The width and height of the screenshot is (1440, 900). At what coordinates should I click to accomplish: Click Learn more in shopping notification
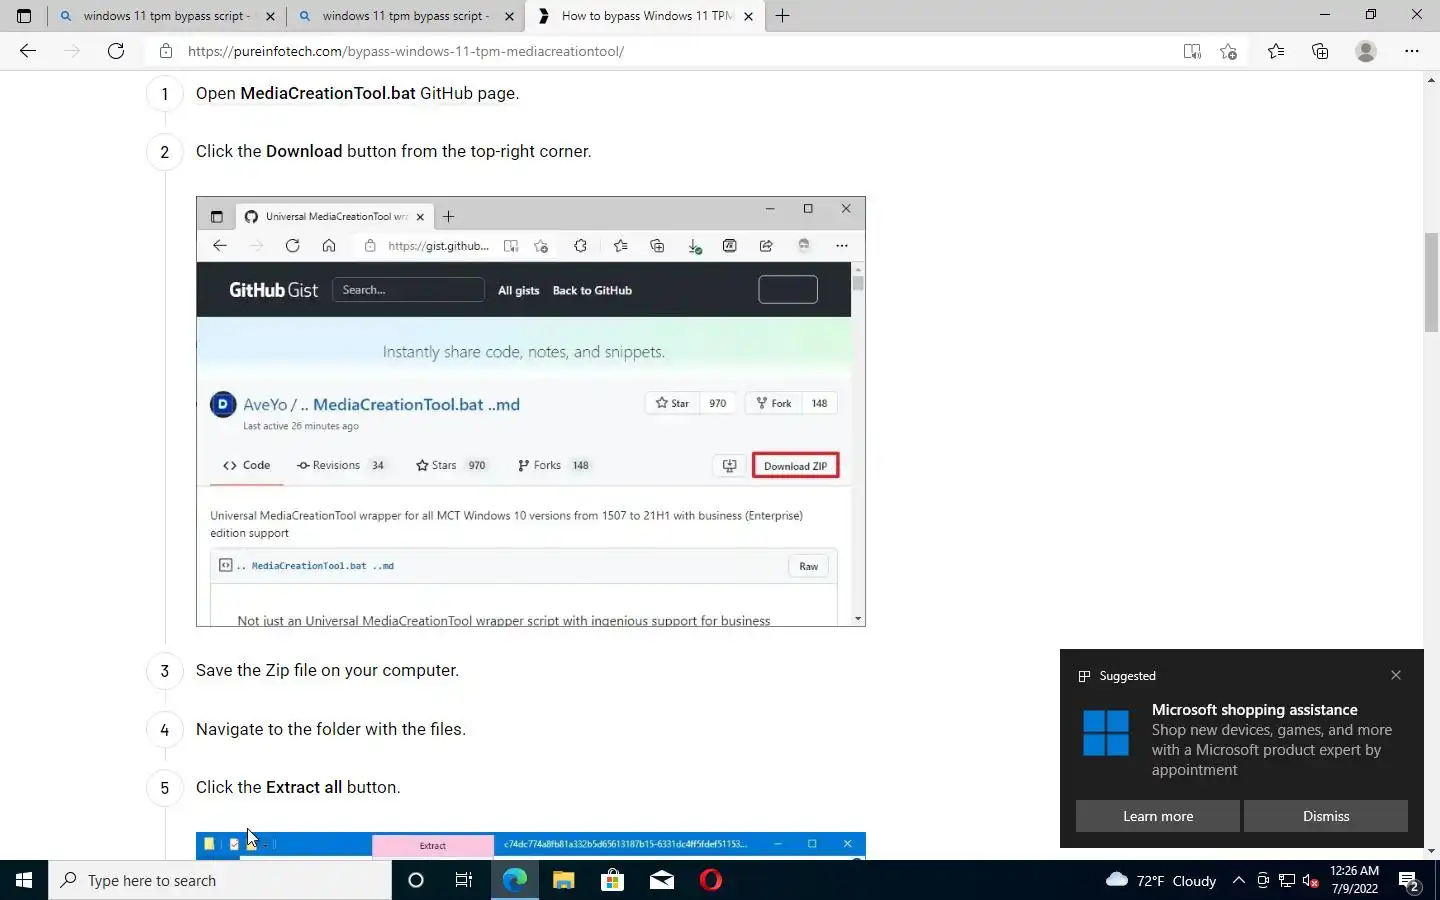click(x=1158, y=816)
